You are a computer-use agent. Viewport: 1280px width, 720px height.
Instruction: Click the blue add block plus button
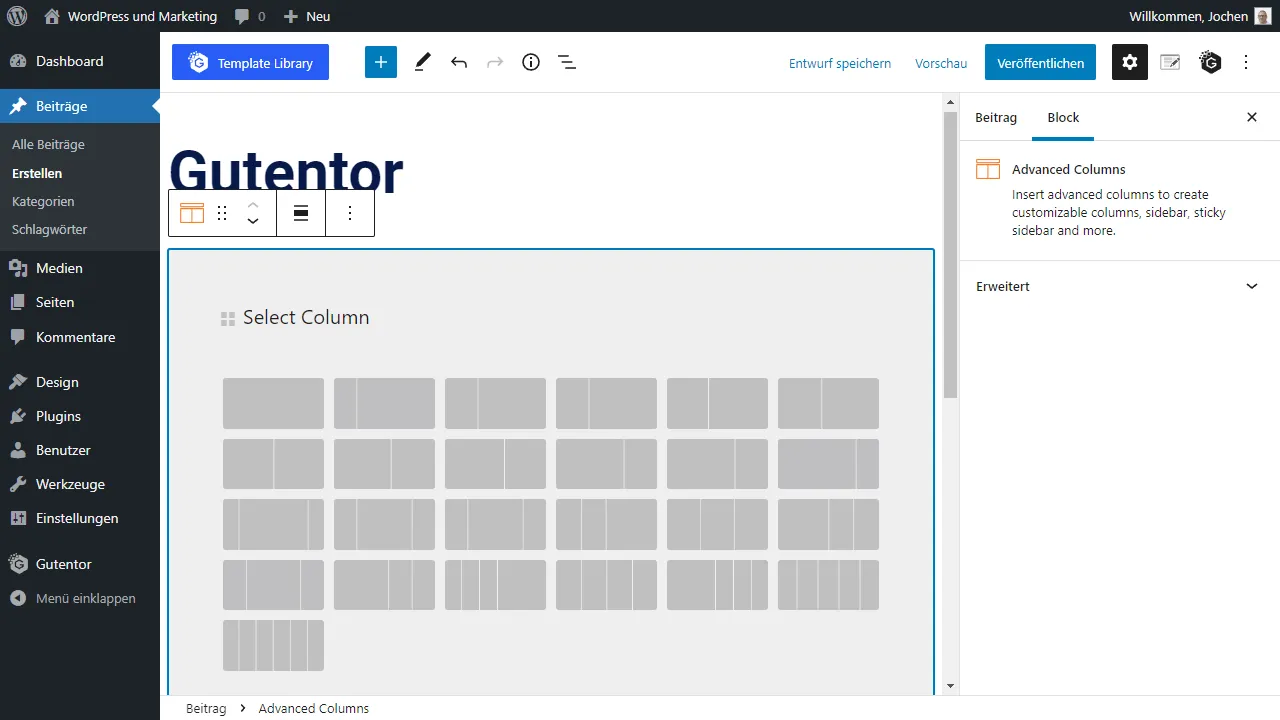[x=381, y=62]
